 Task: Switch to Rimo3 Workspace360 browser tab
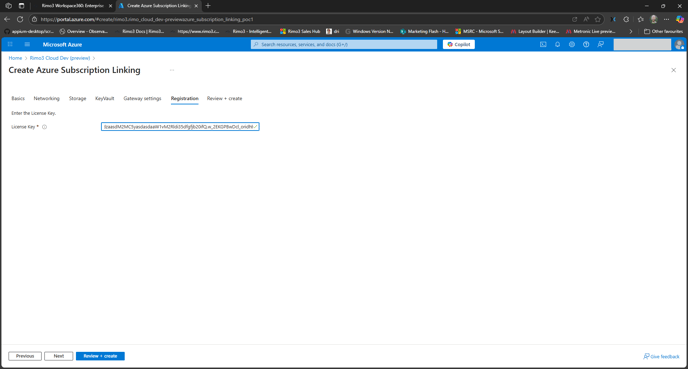coord(72,6)
